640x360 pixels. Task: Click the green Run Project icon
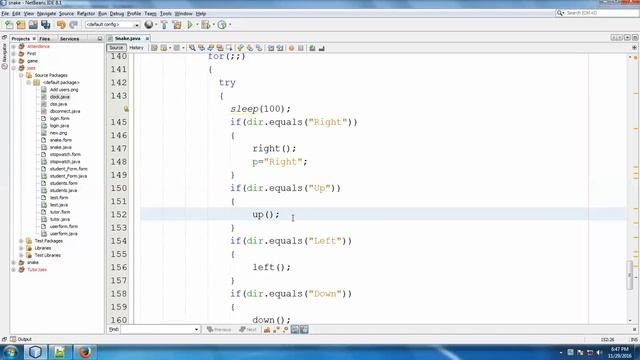(x=190, y=25)
